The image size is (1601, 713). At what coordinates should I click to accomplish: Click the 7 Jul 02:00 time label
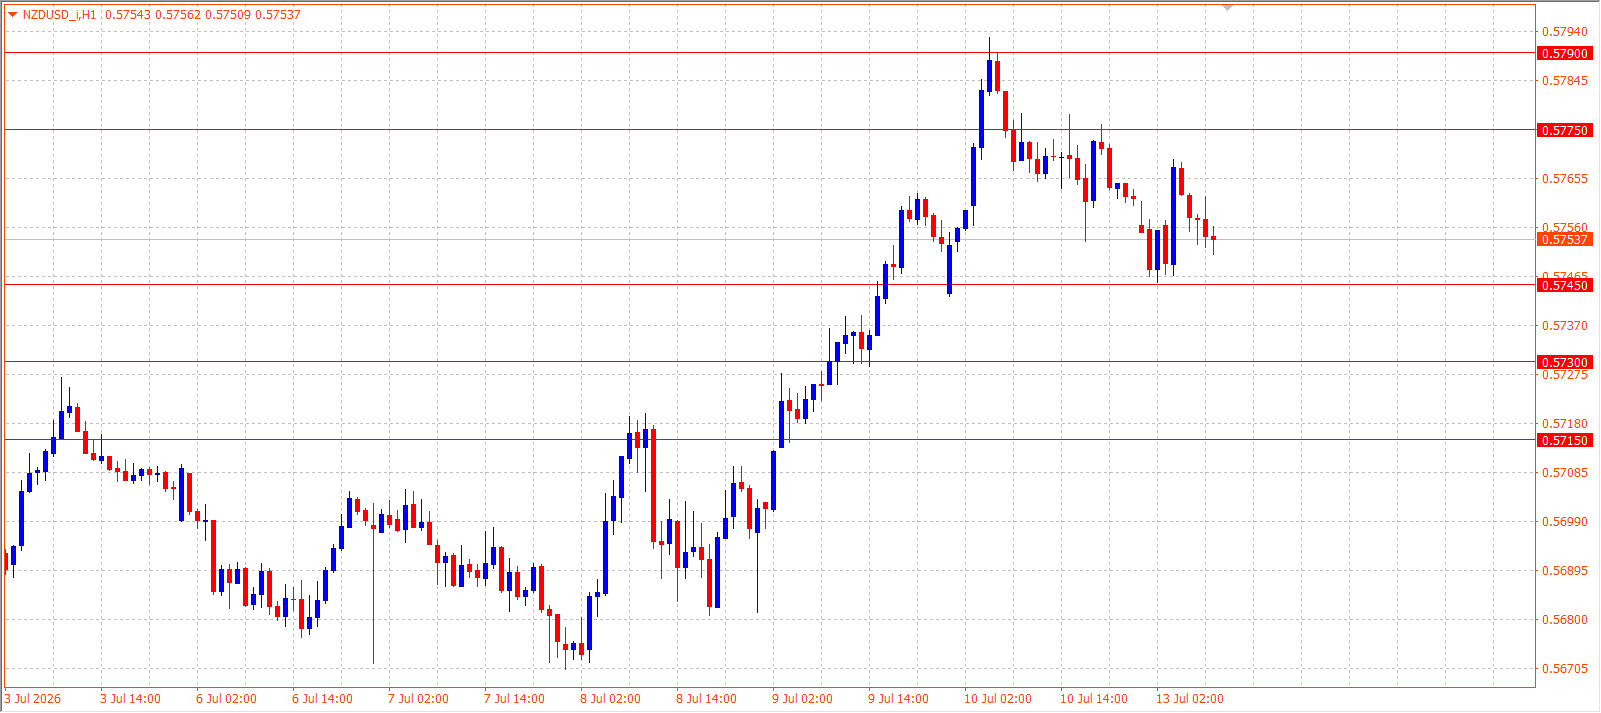tap(418, 699)
